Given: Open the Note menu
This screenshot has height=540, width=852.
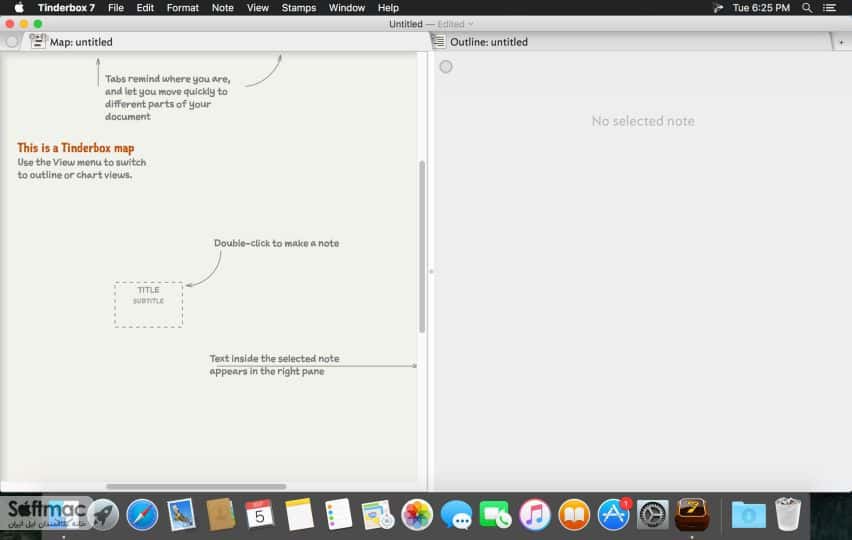Looking at the screenshot, I should pos(222,8).
